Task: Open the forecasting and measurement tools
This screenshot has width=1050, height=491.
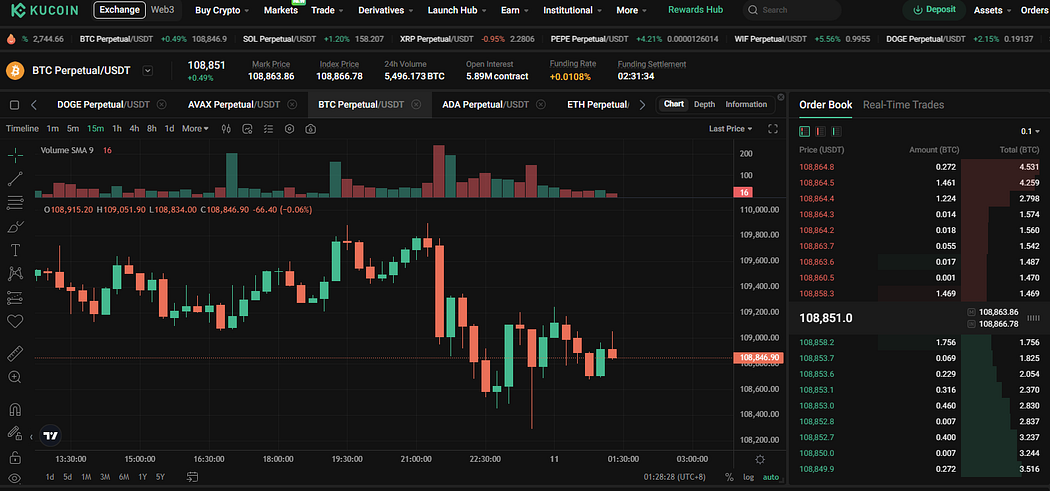Action: coord(15,297)
